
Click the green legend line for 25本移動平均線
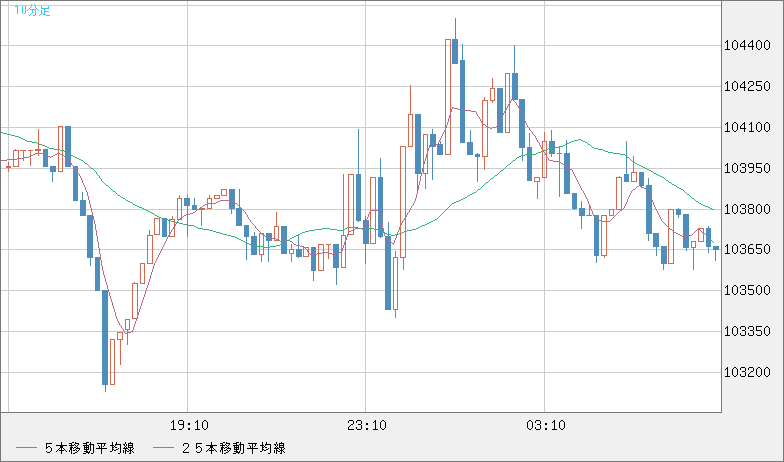pyautogui.click(x=163, y=448)
